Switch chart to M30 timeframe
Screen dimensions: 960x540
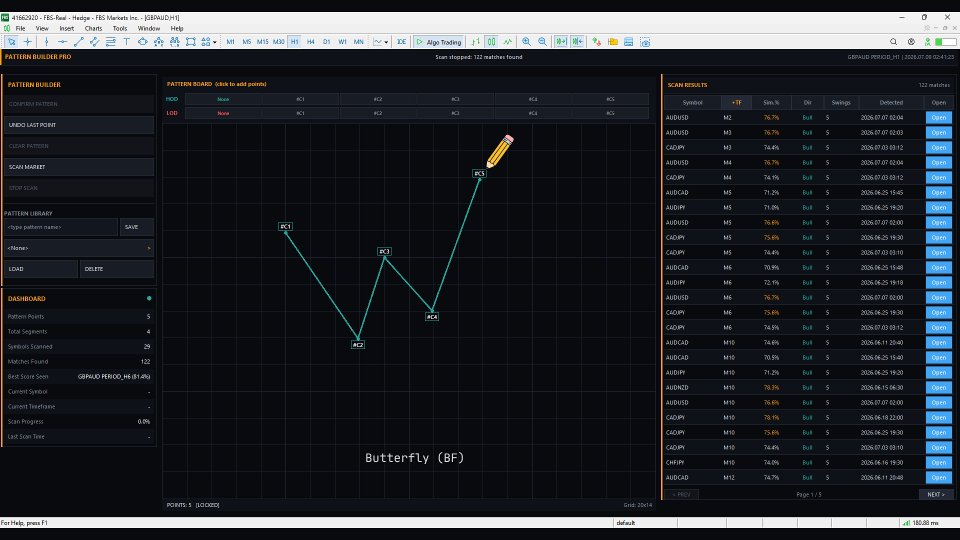[279, 42]
